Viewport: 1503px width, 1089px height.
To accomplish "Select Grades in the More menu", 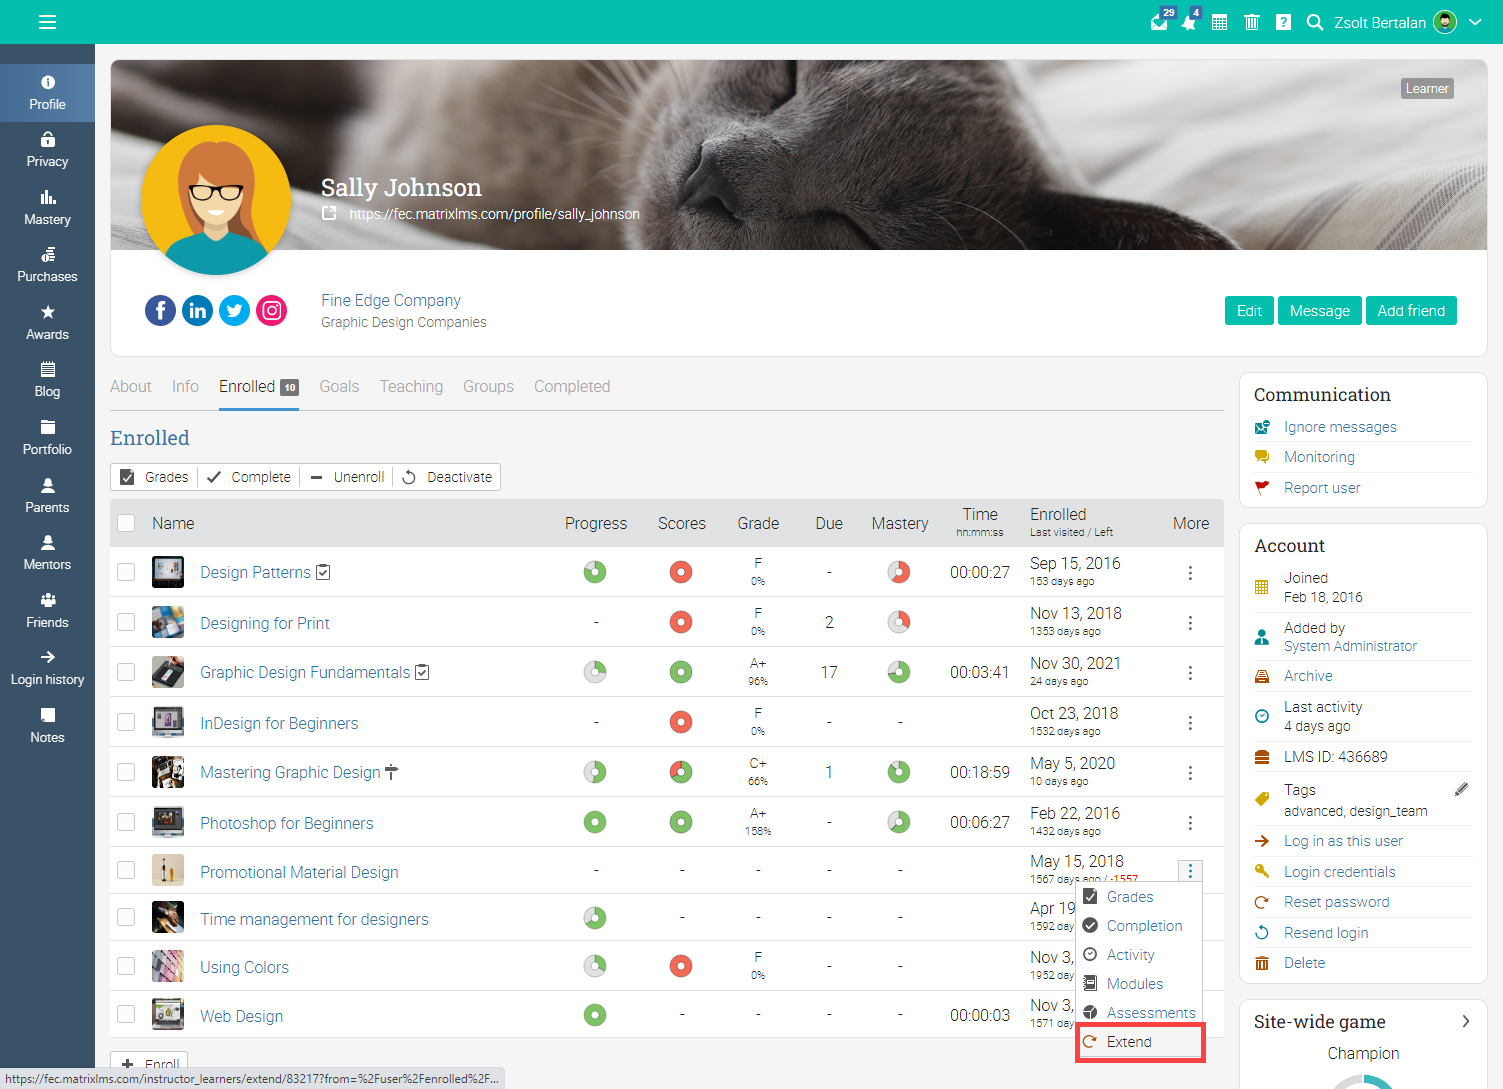I will 1140,897.
